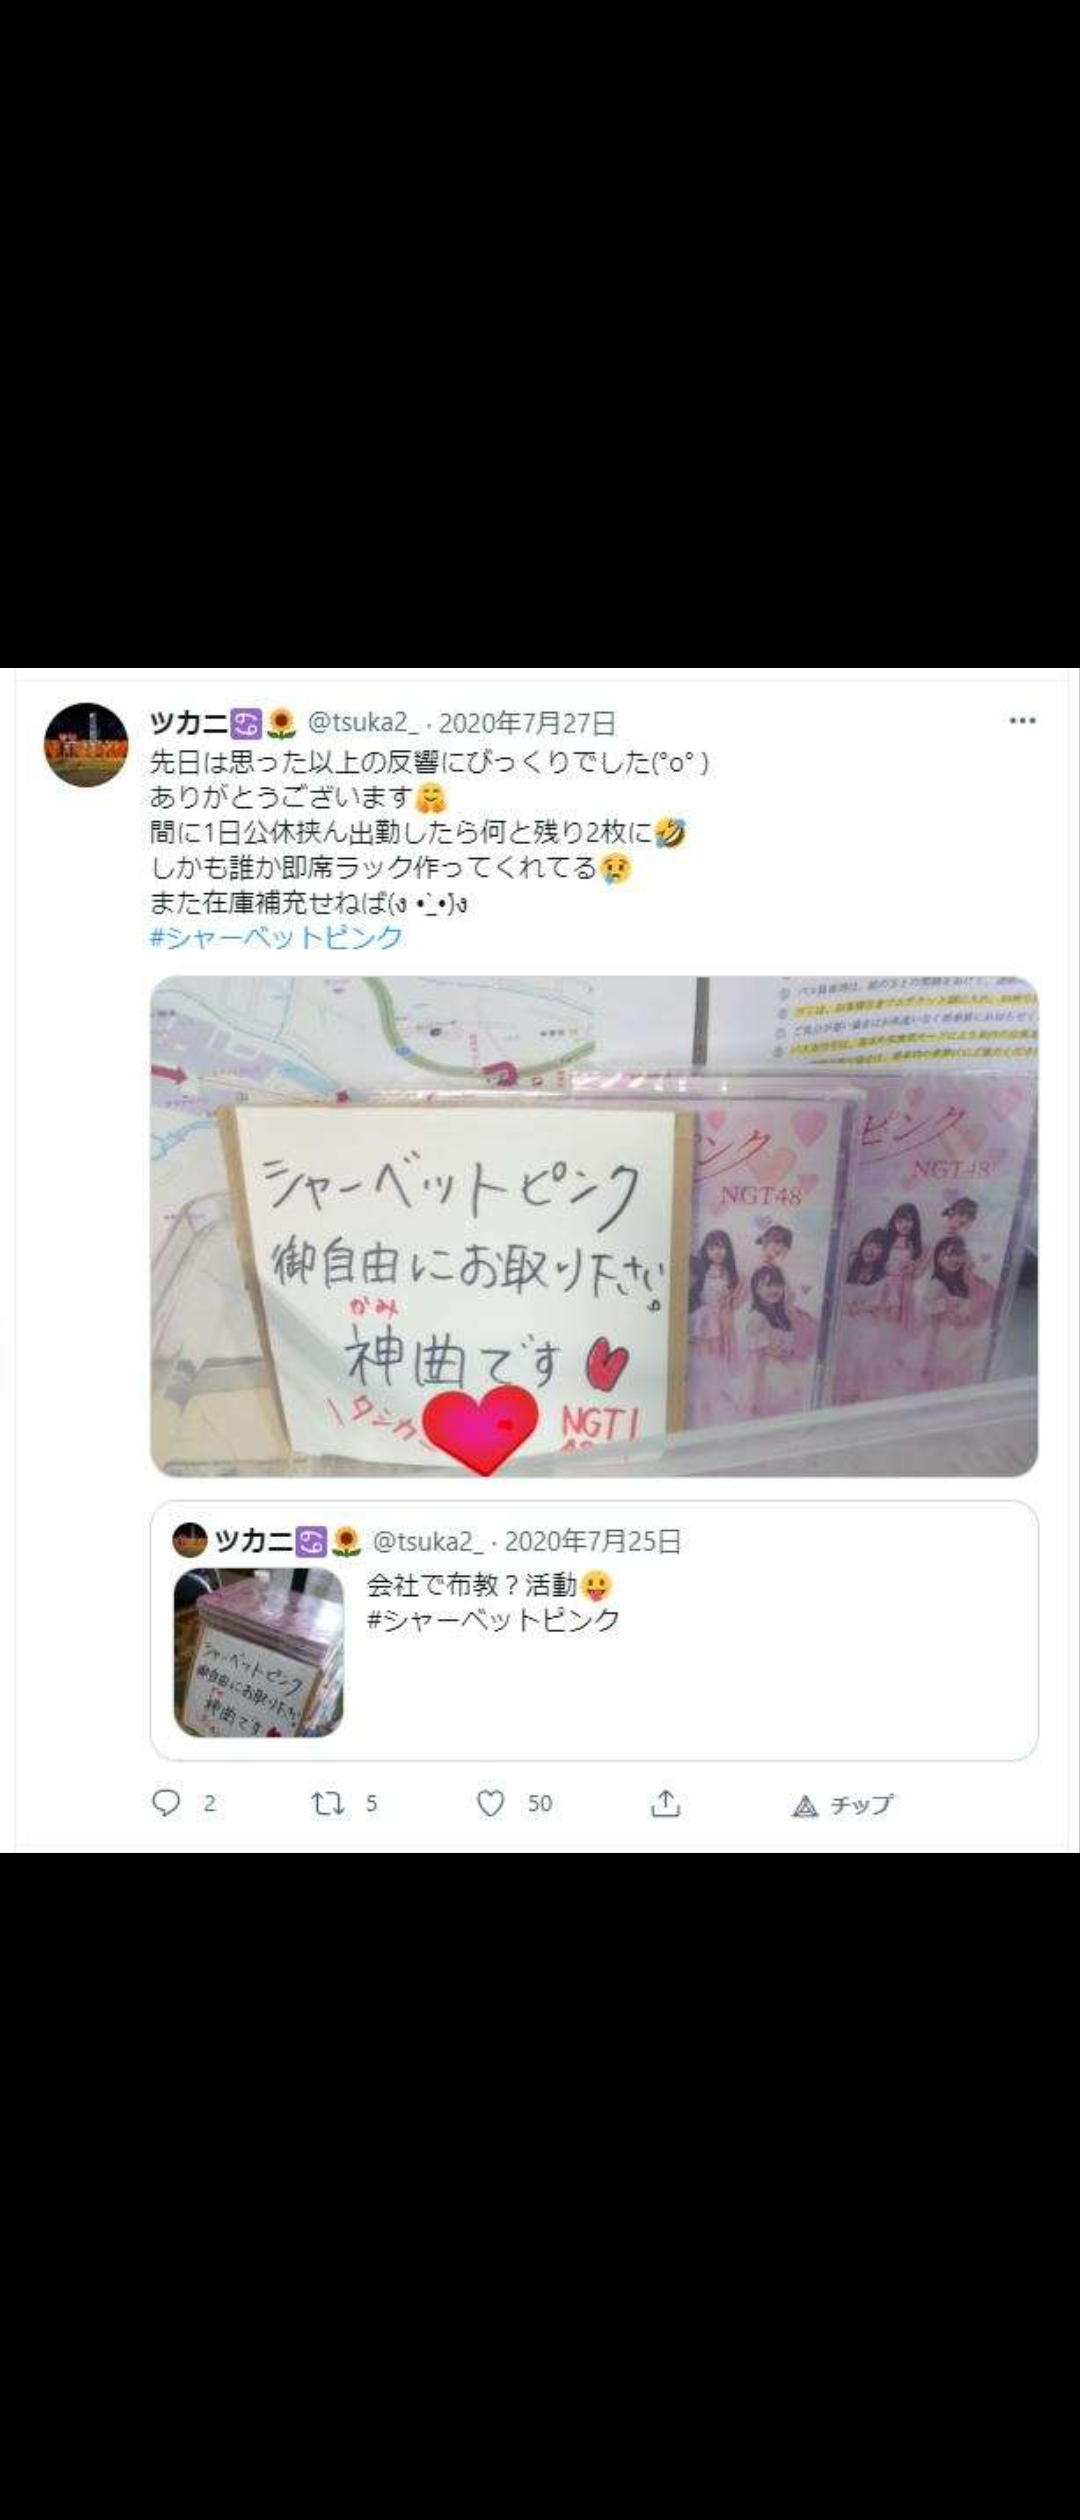Image resolution: width=1080 pixels, height=2520 pixels.
Task: View the like count 50
Action: 540,1803
